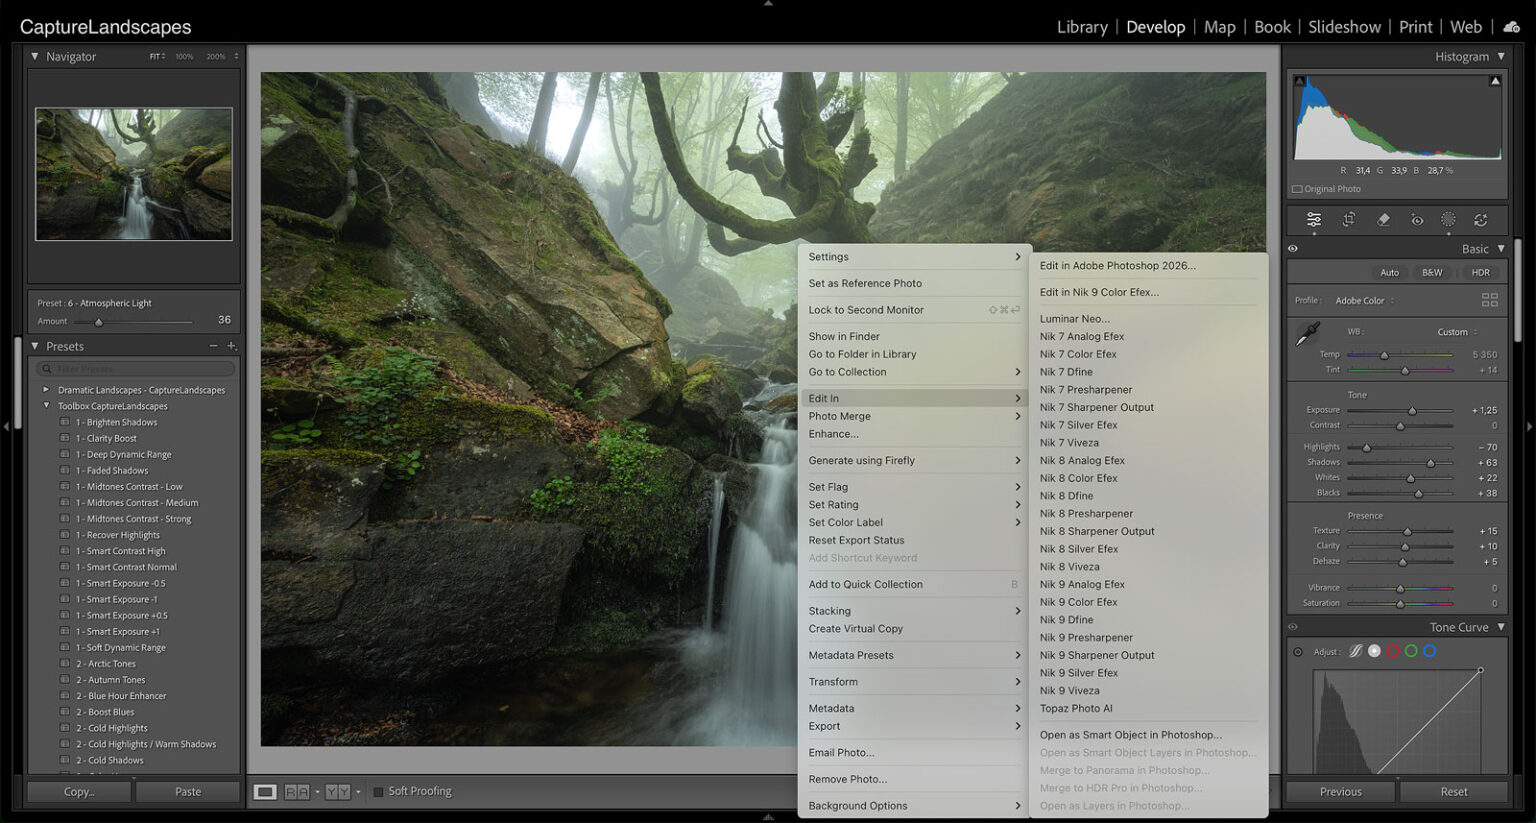Select the red channel curve circle

coord(1393,651)
